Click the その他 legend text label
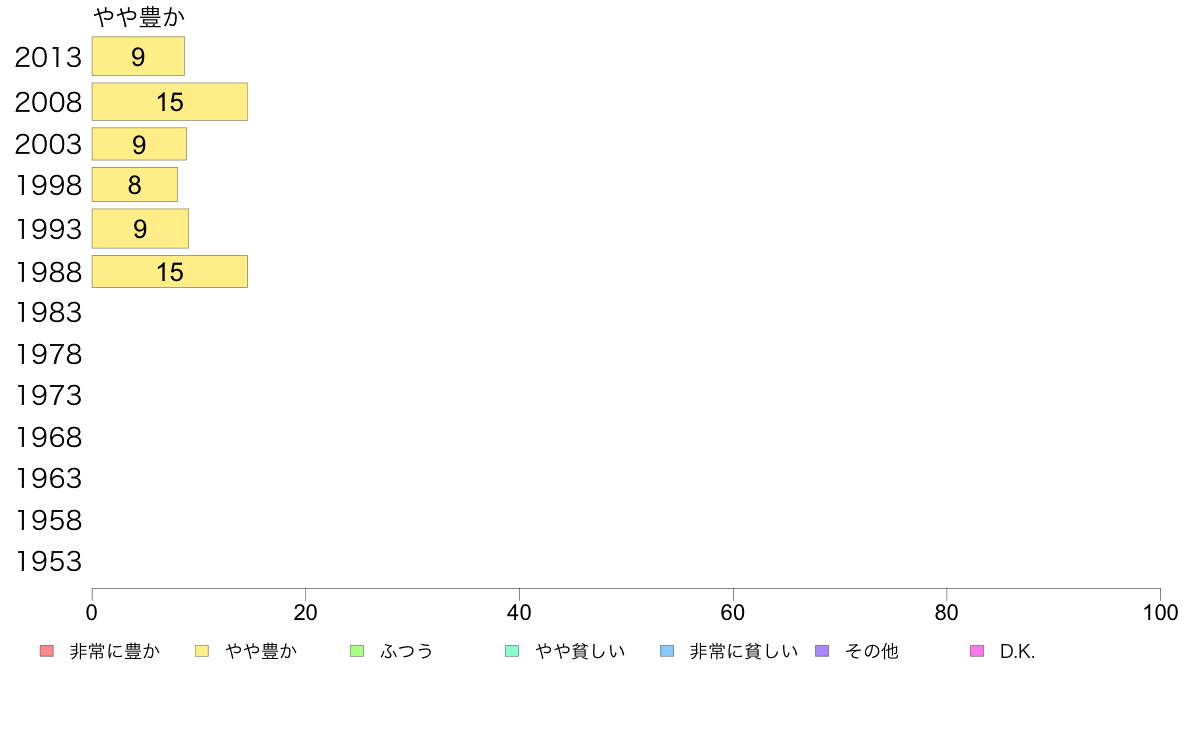The image size is (1188, 736). 872,651
